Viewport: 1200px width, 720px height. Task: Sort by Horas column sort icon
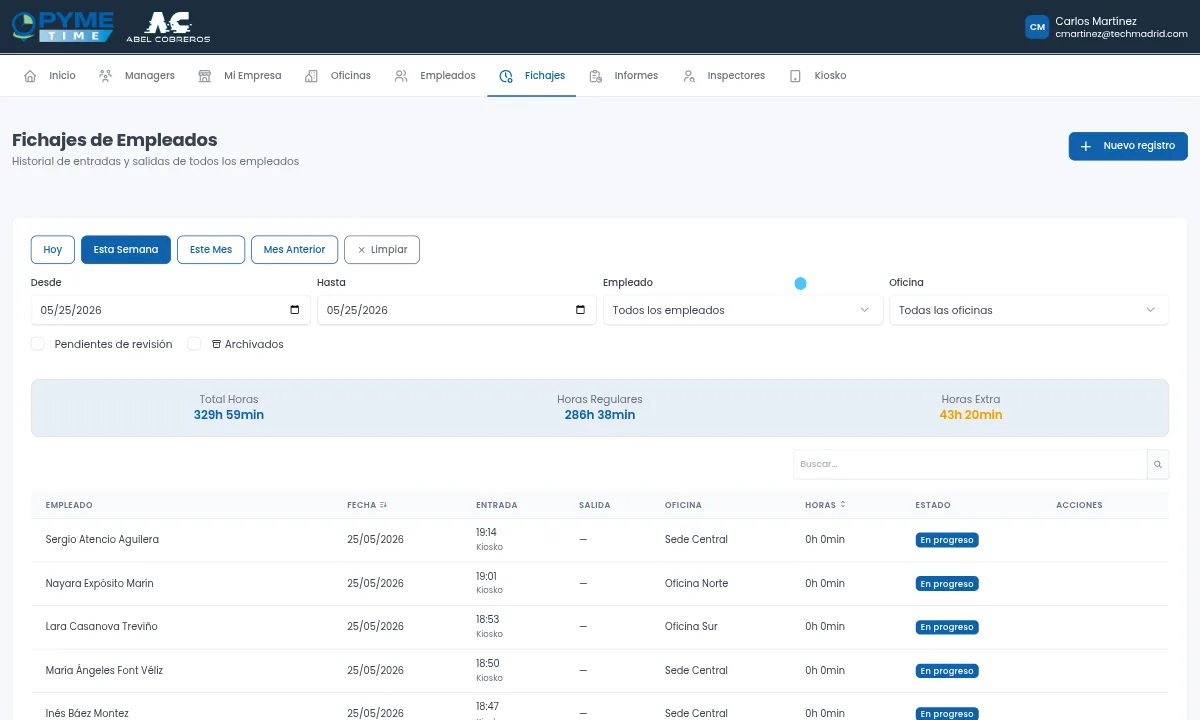[x=843, y=505]
